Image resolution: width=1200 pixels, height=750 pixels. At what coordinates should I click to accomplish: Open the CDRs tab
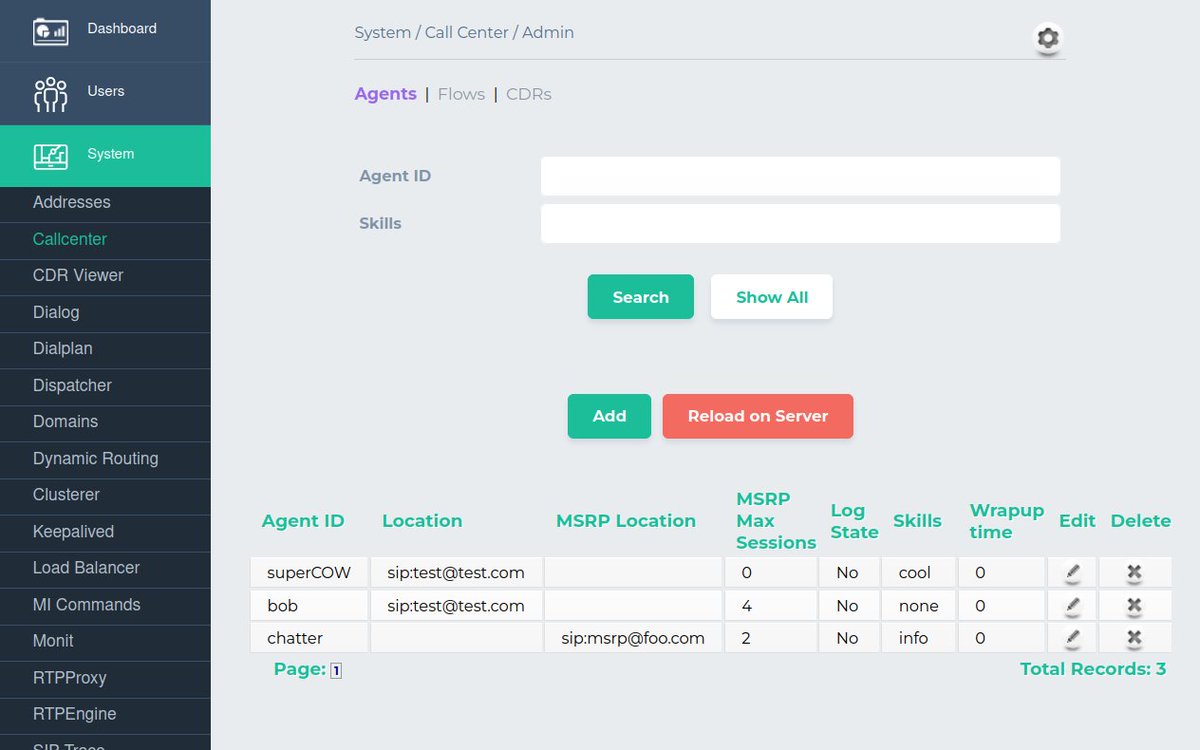[x=528, y=93]
